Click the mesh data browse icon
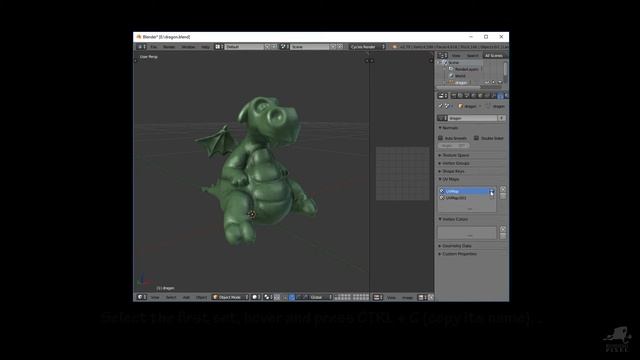This screenshot has width=640, height=360. (x=442, y=118)
